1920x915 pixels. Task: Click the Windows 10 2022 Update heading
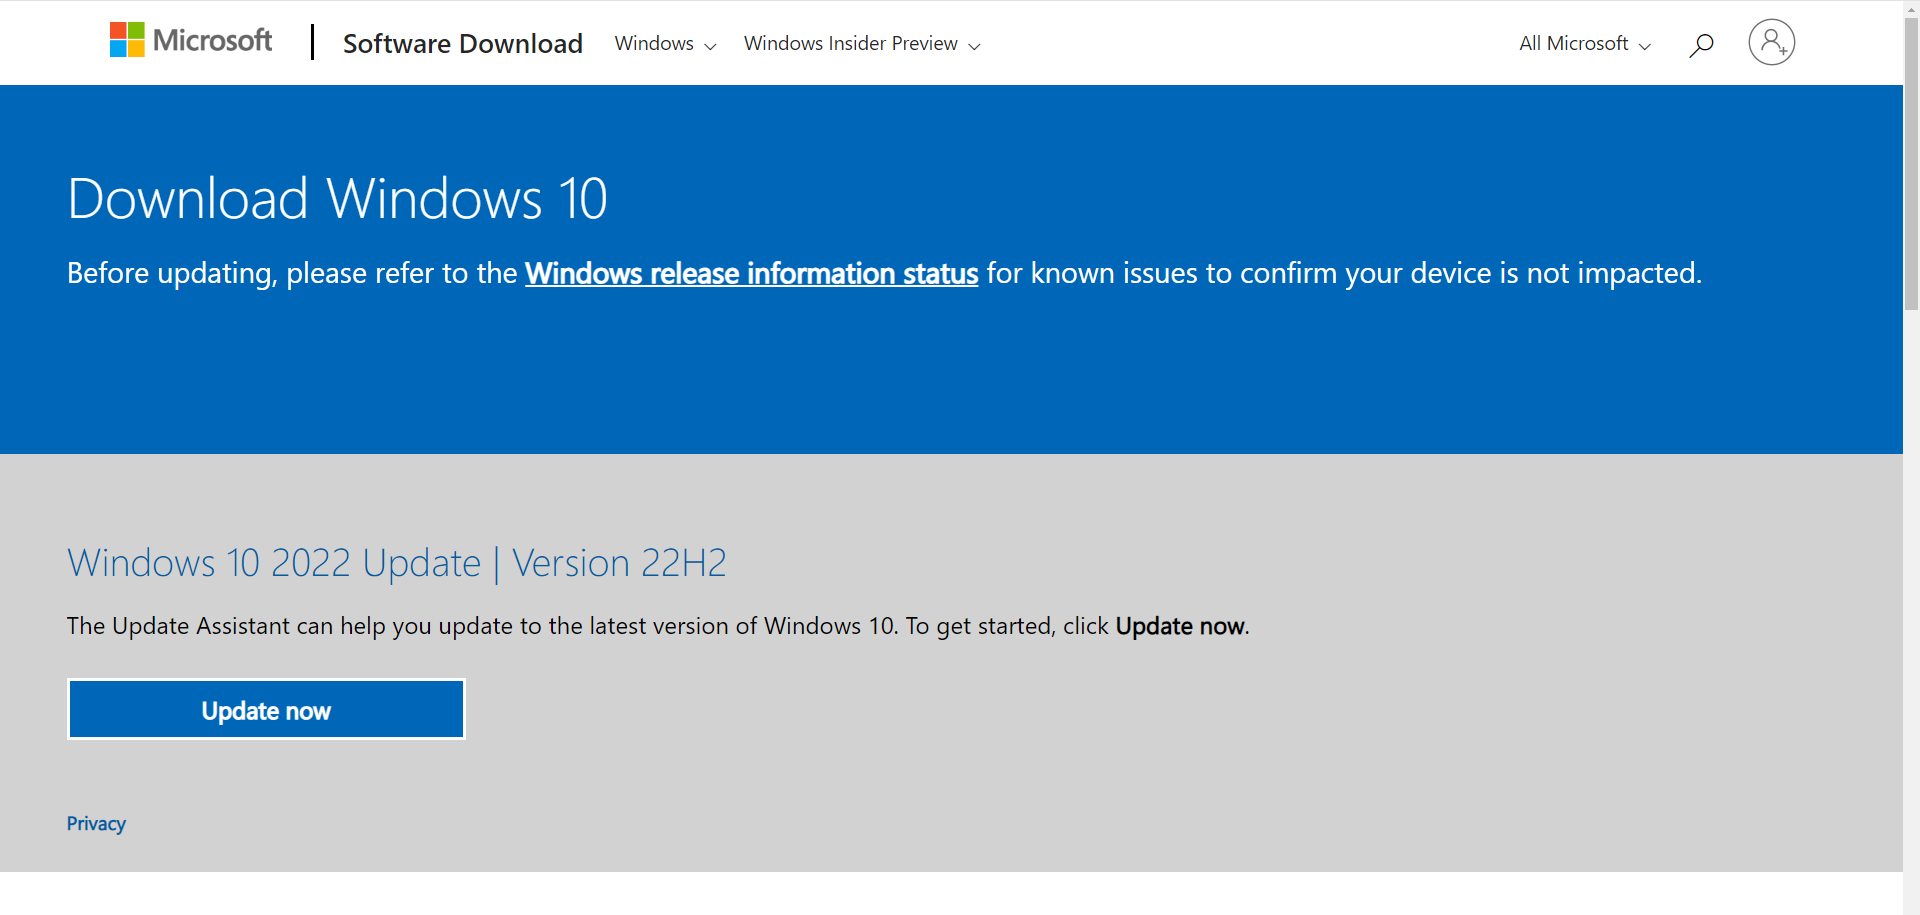396,563
